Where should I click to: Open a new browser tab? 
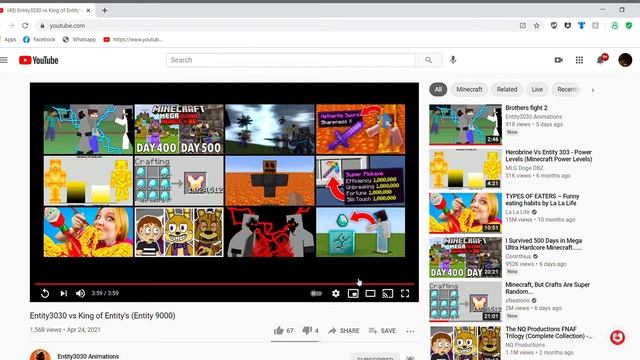click(x=104, y=10)
